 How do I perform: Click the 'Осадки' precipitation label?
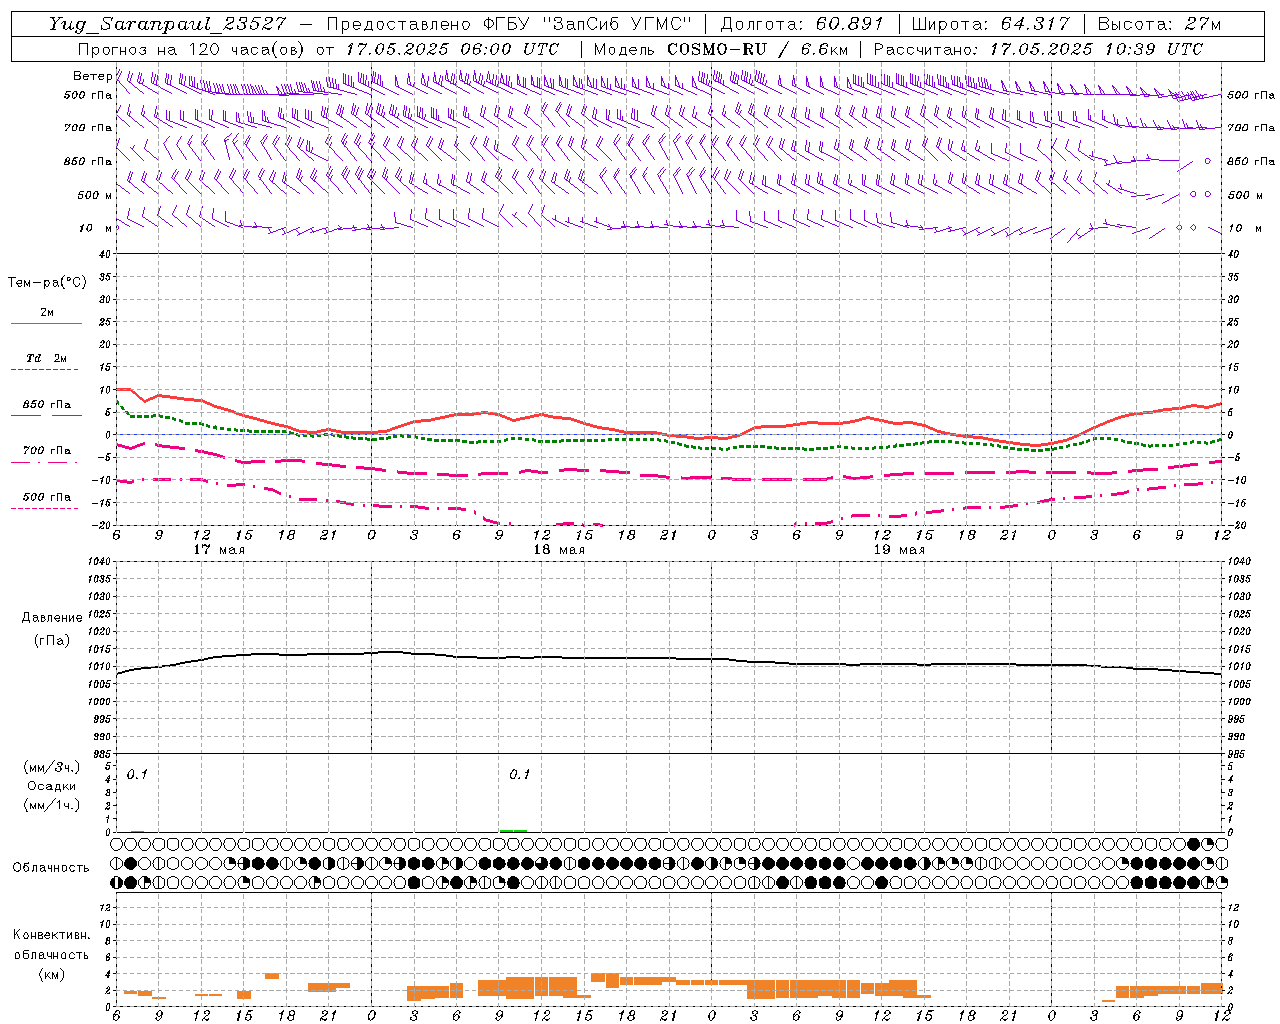click(51, 786)
